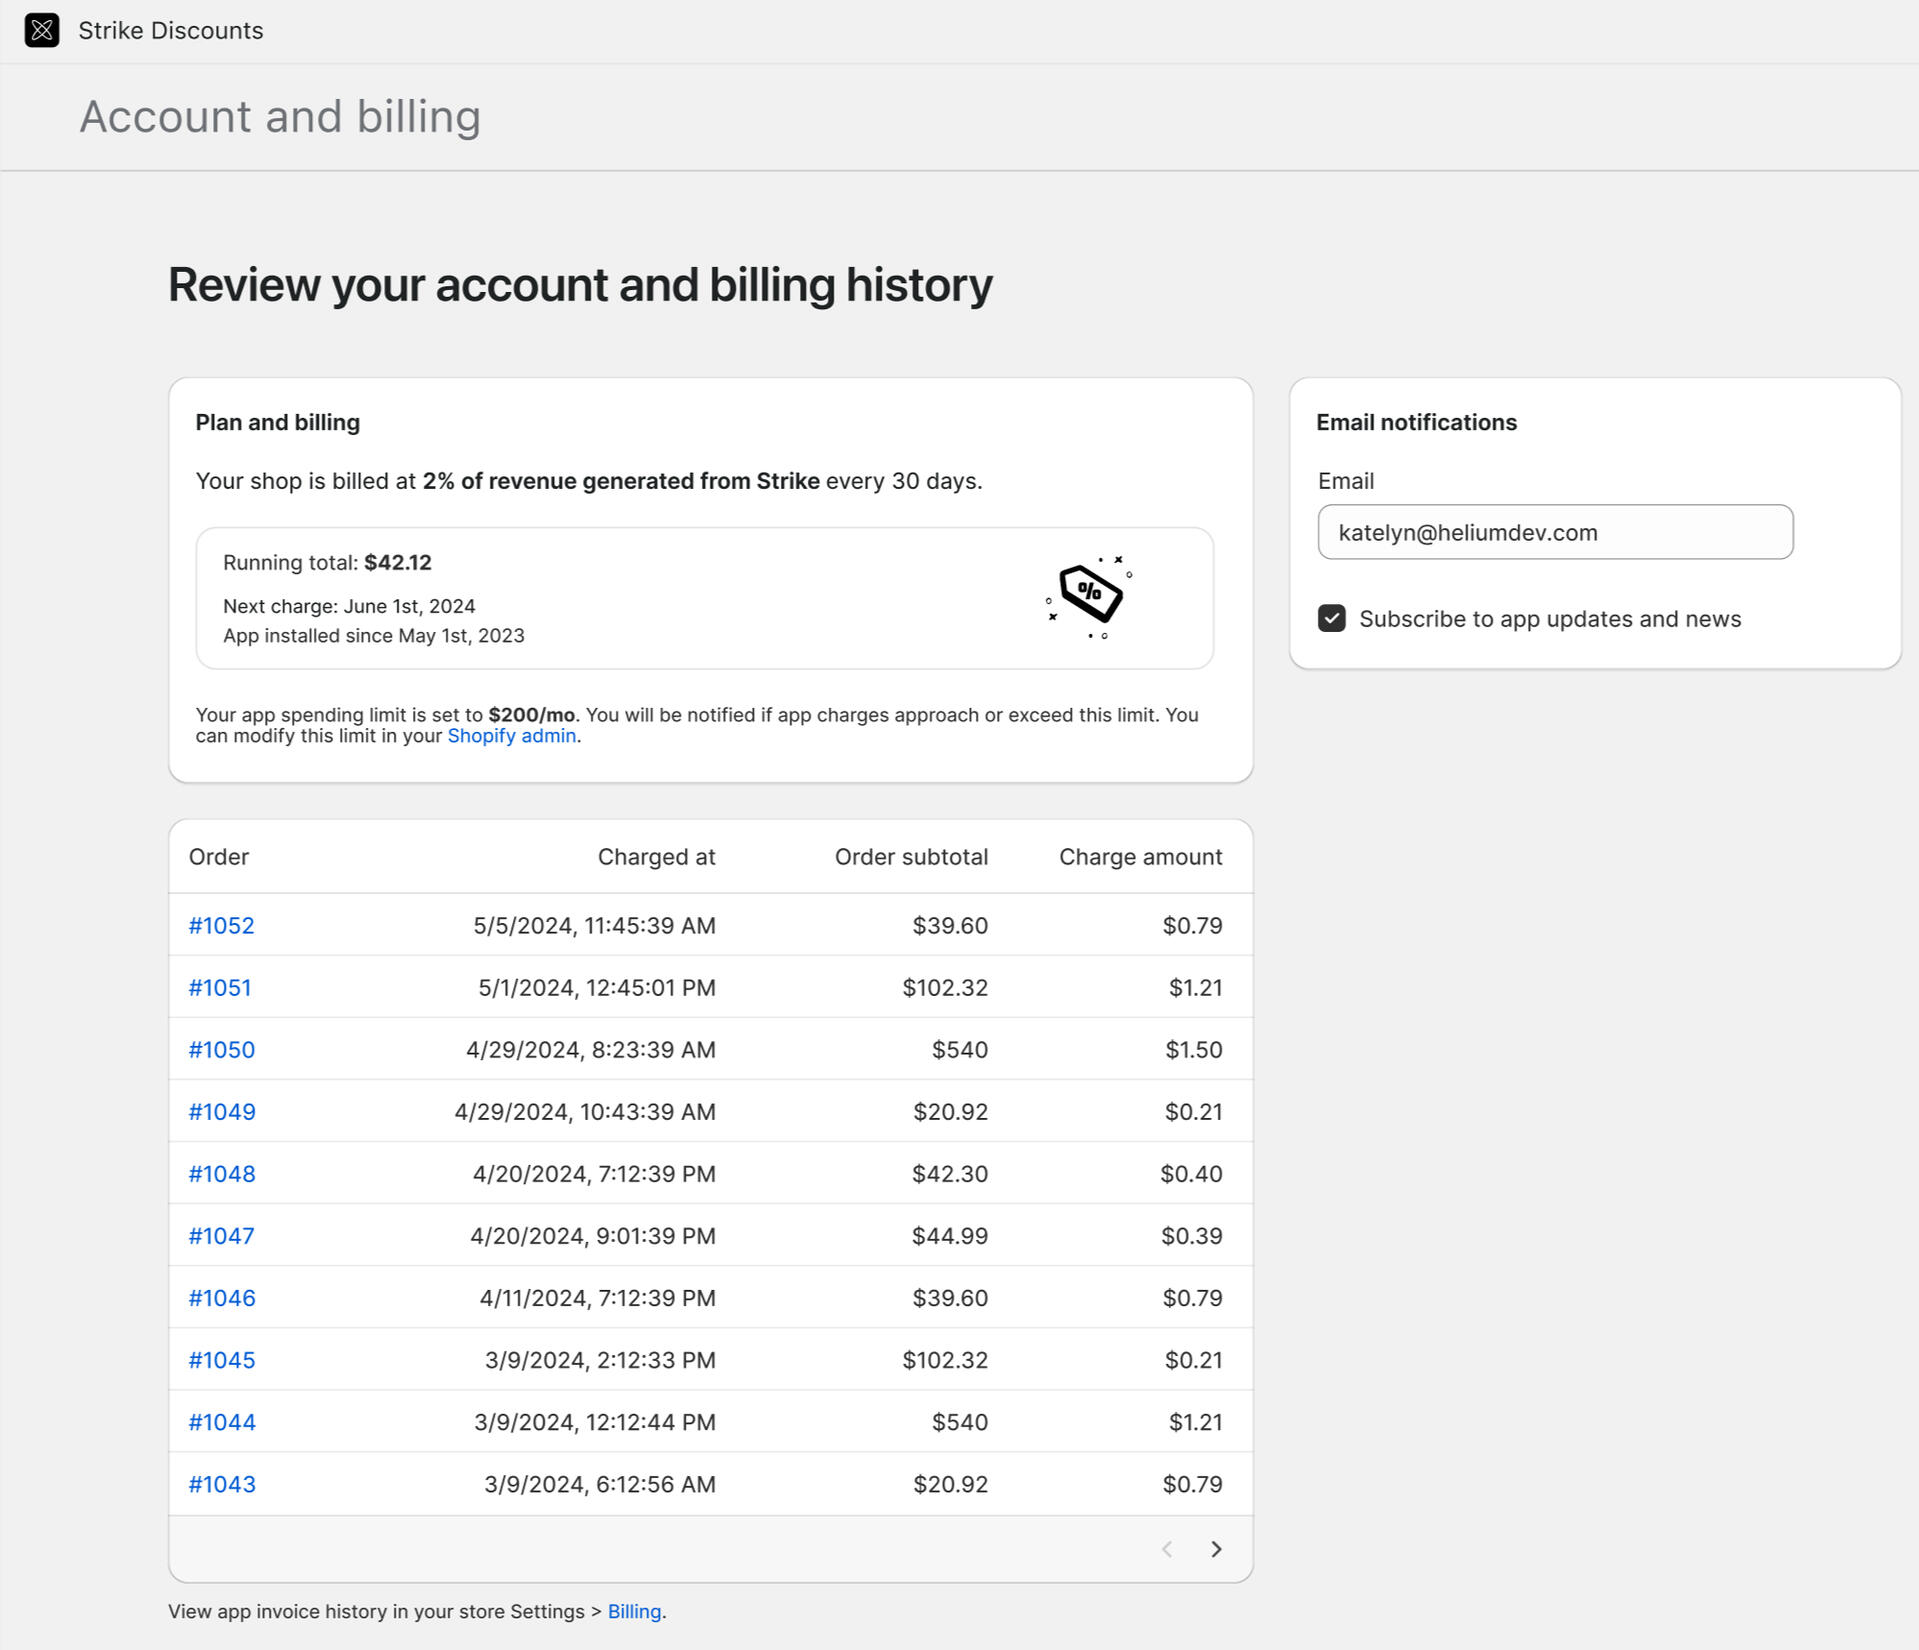Screen dimensions: 1919x1650
Task: Open order #1052
Action: coord(221,926)
